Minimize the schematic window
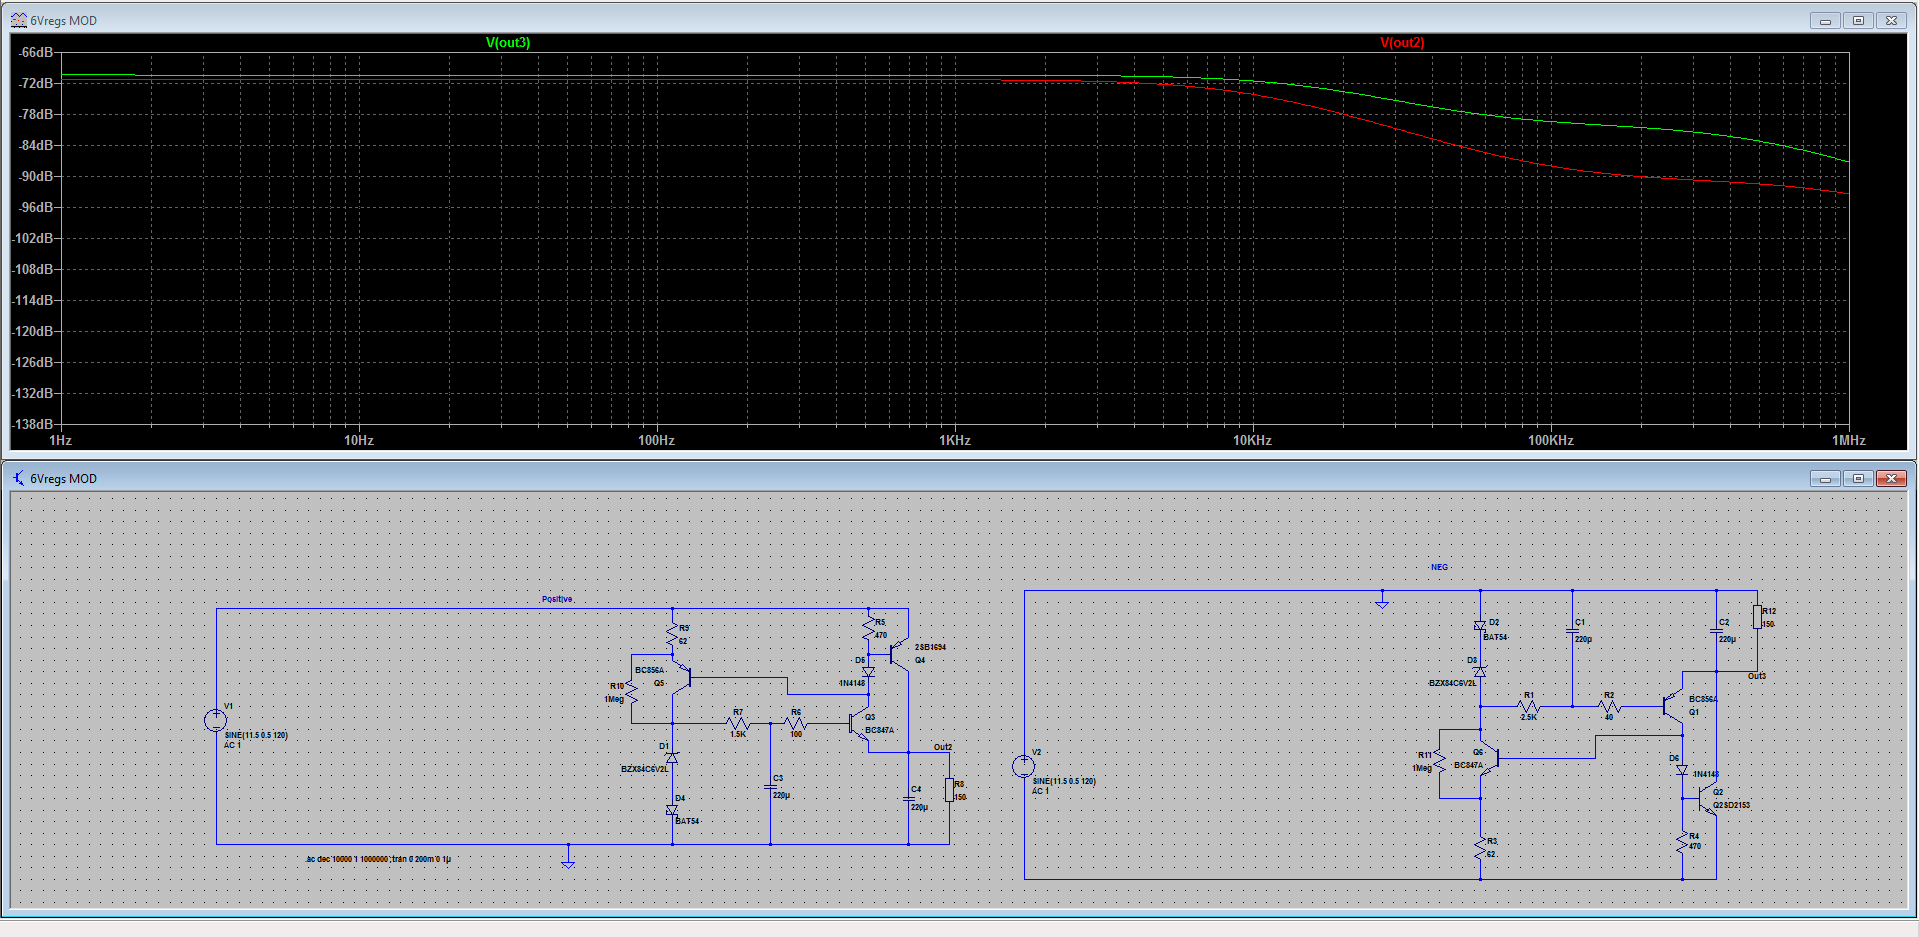1919x937 pixels. tap(1825, 478)
